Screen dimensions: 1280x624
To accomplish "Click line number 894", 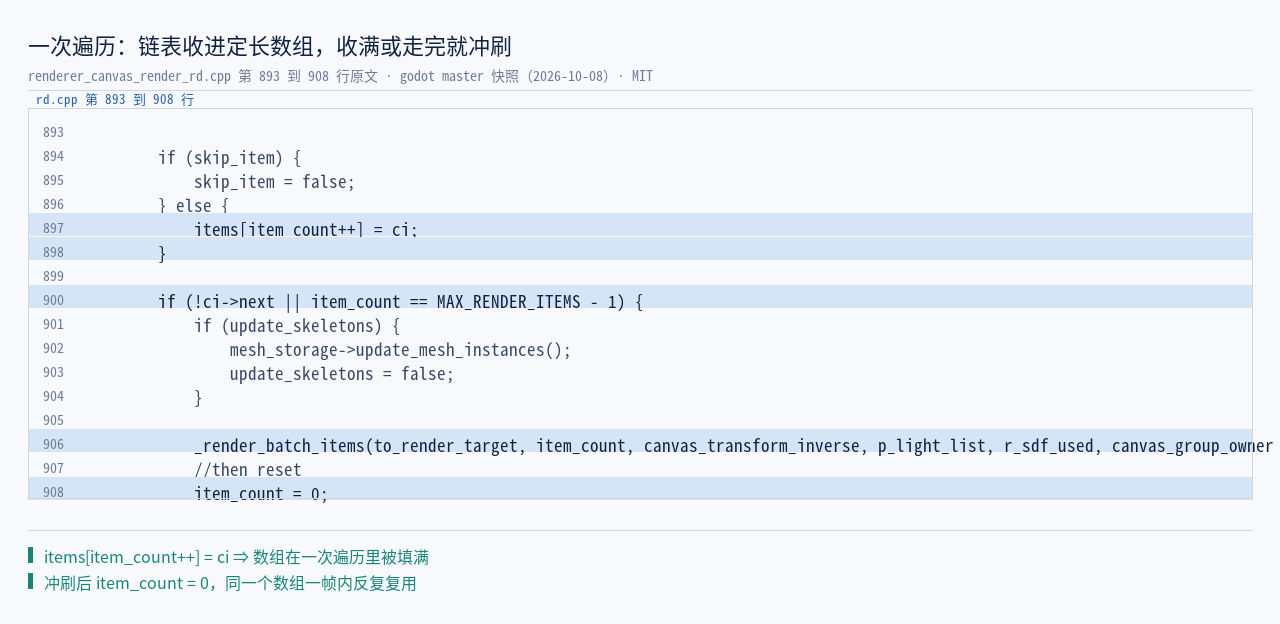I will tap(53, 157).
